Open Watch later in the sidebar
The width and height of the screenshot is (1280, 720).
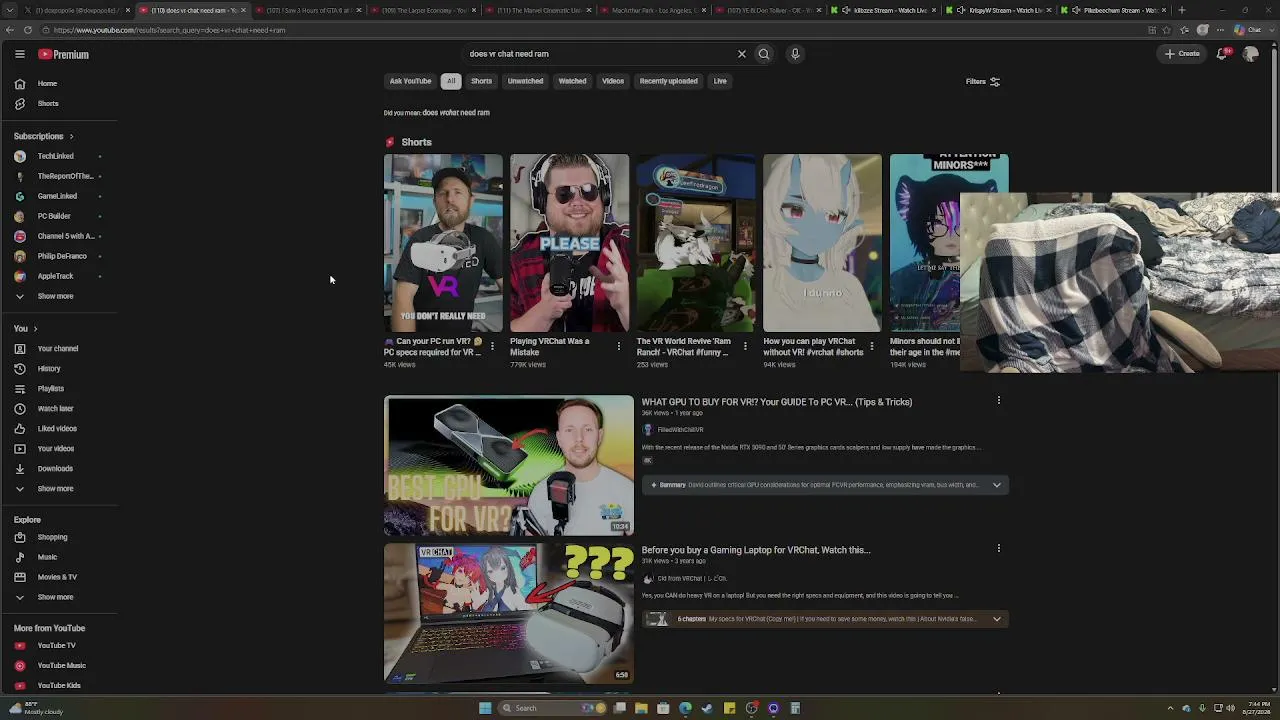(55, 409)
